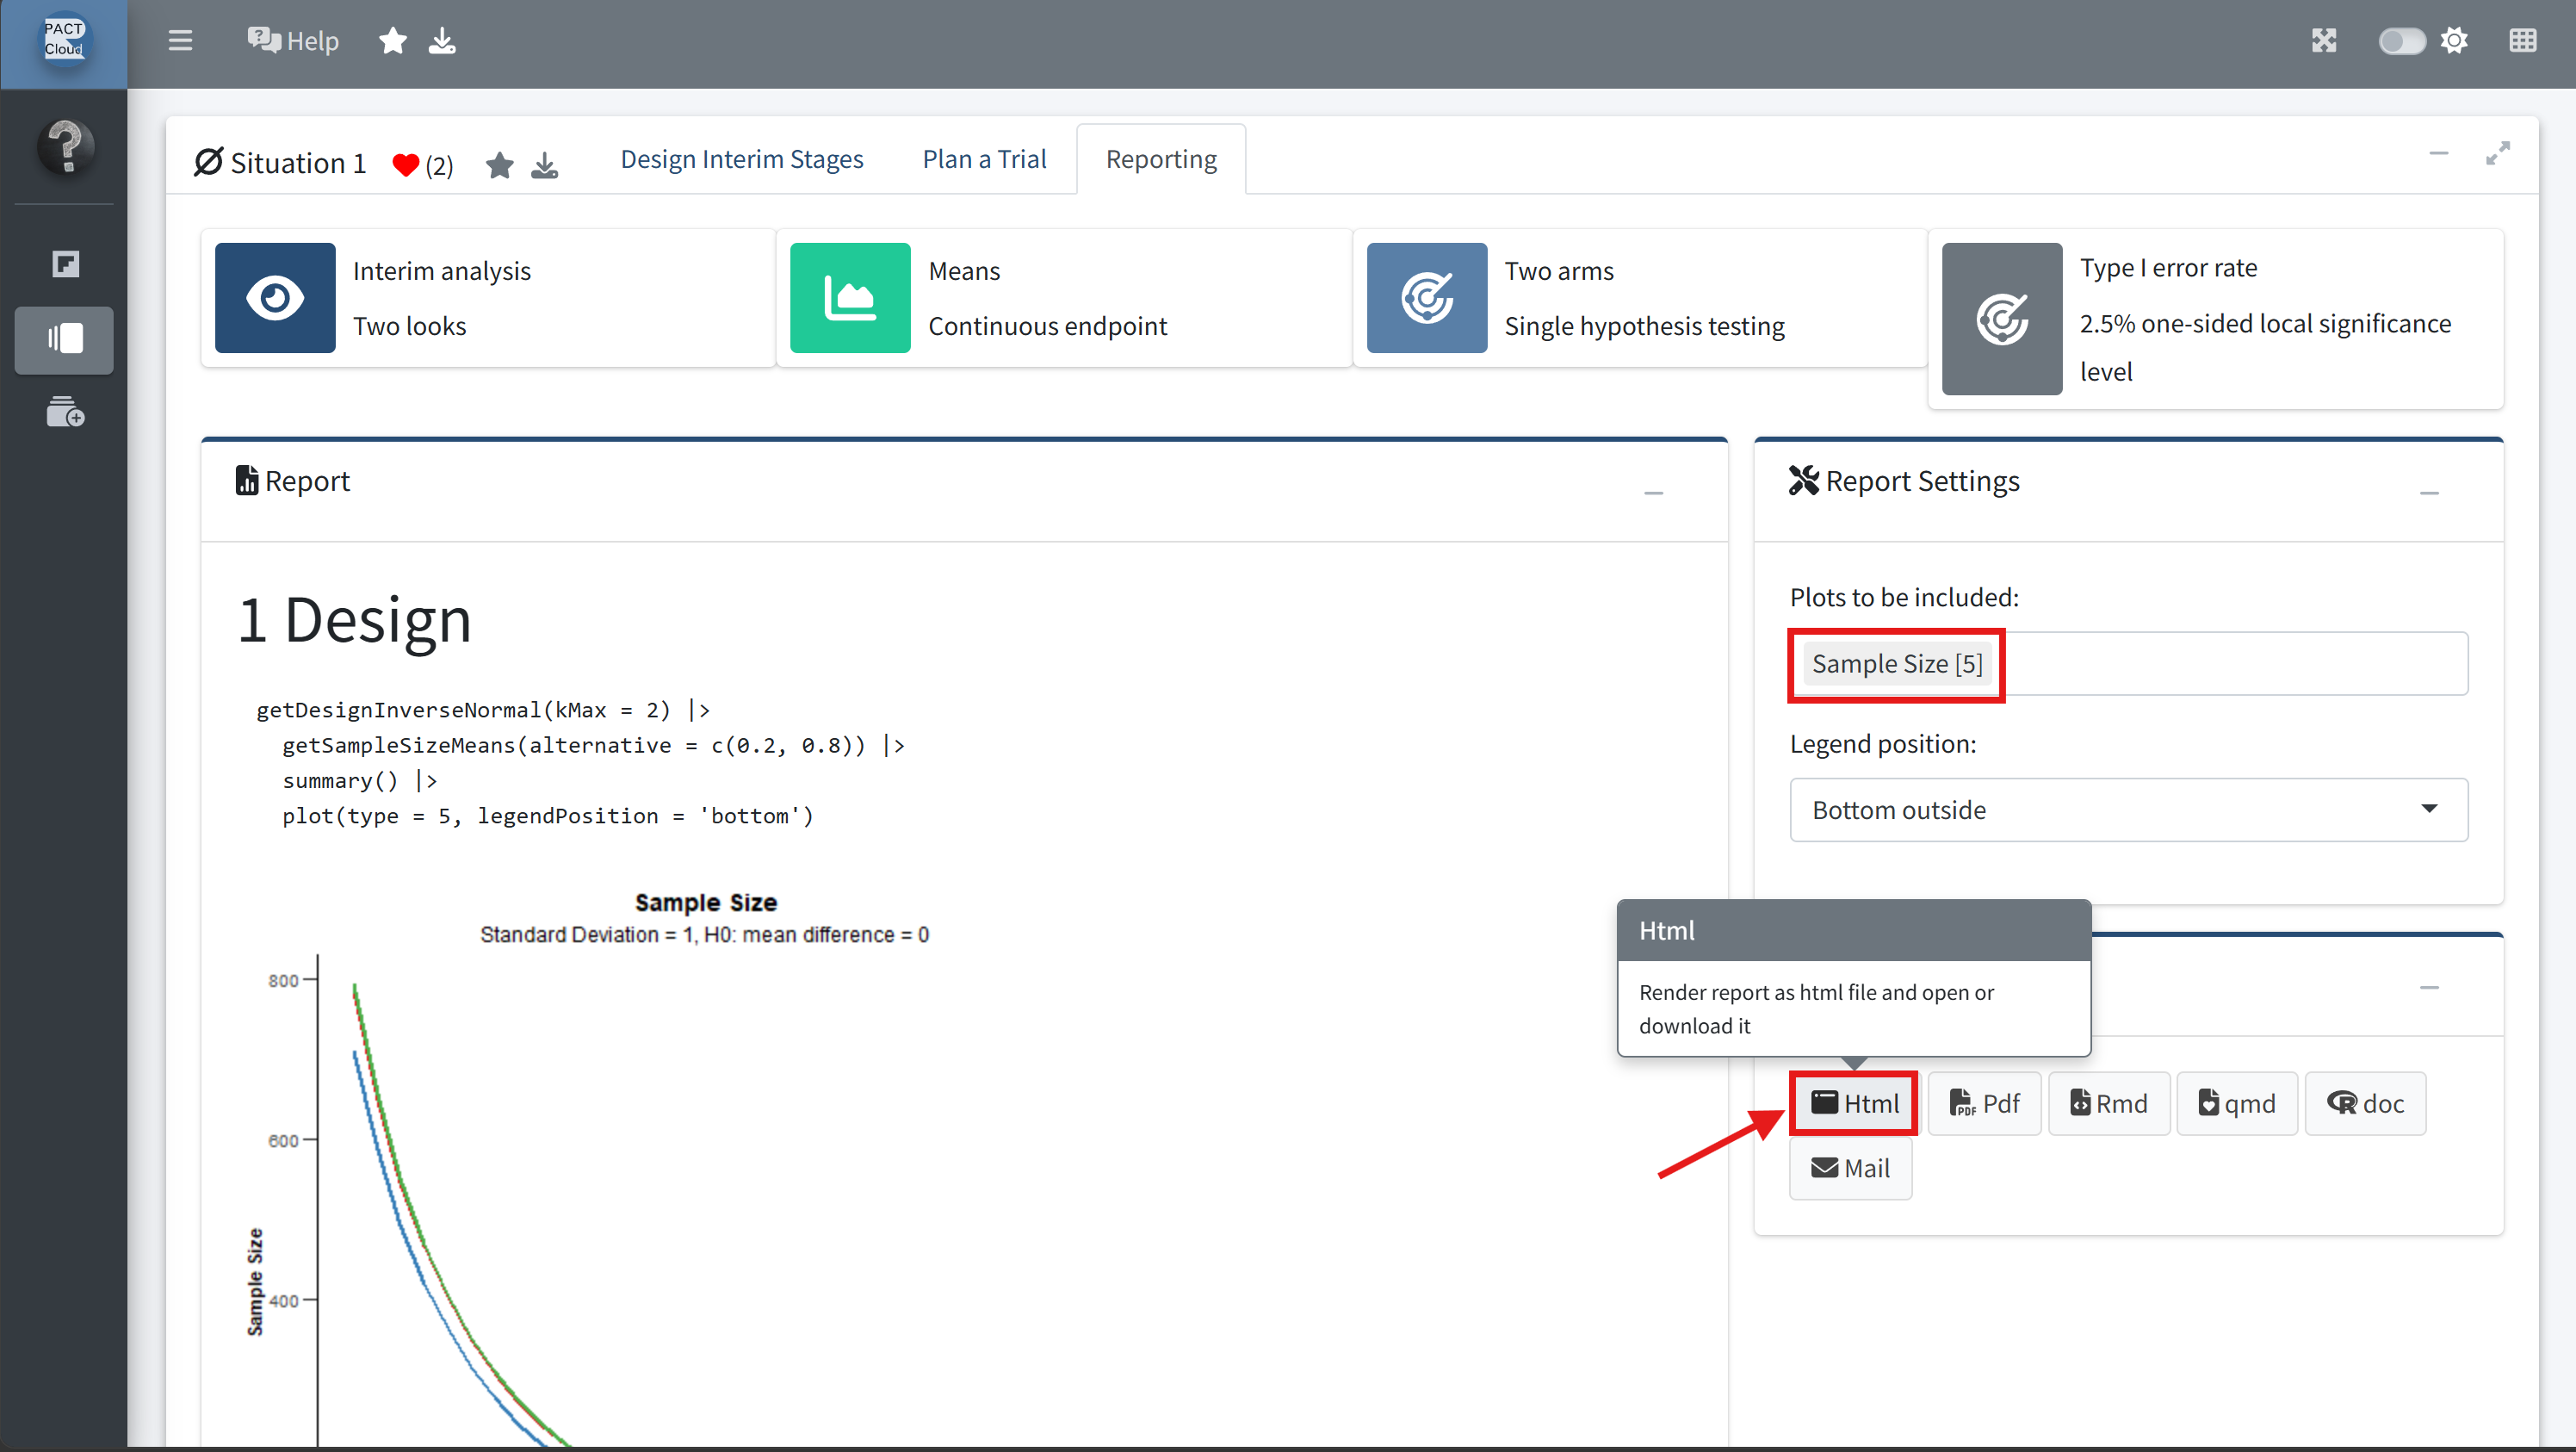
Task: Open the Help menu
Action: (x=293, y=41)
